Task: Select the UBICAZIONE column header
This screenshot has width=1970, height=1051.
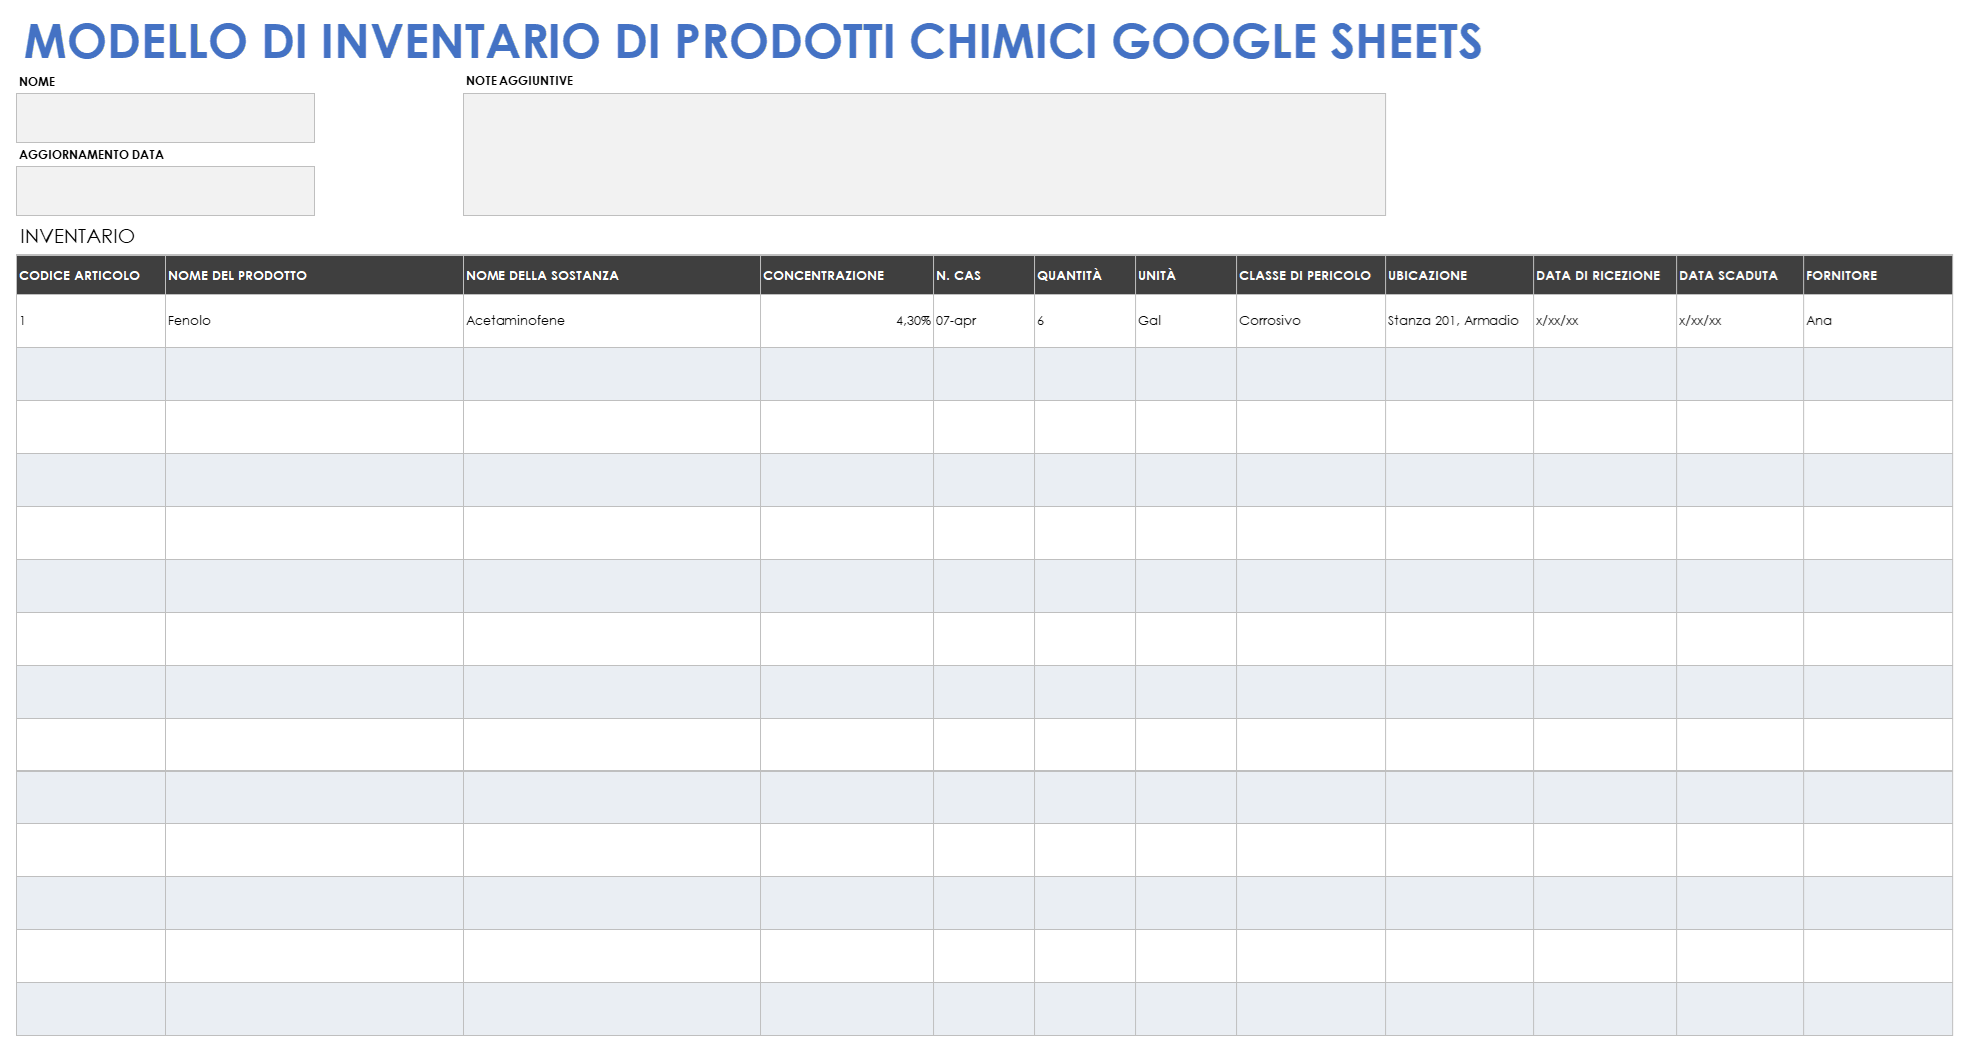Action: coord(1460,275)
